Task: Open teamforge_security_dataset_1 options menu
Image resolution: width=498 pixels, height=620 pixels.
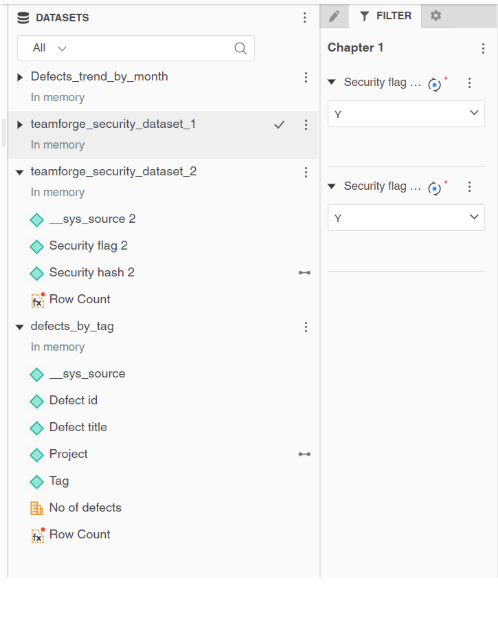Action: pos(306,125)
